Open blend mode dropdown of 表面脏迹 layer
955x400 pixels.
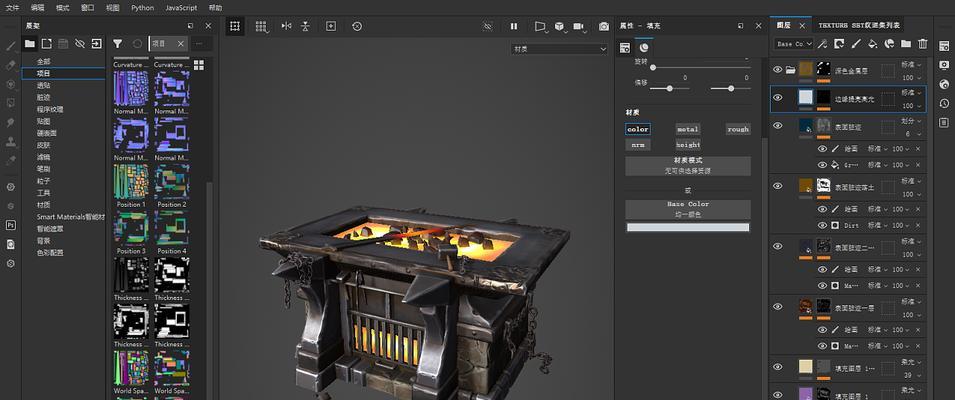point(911,121)
